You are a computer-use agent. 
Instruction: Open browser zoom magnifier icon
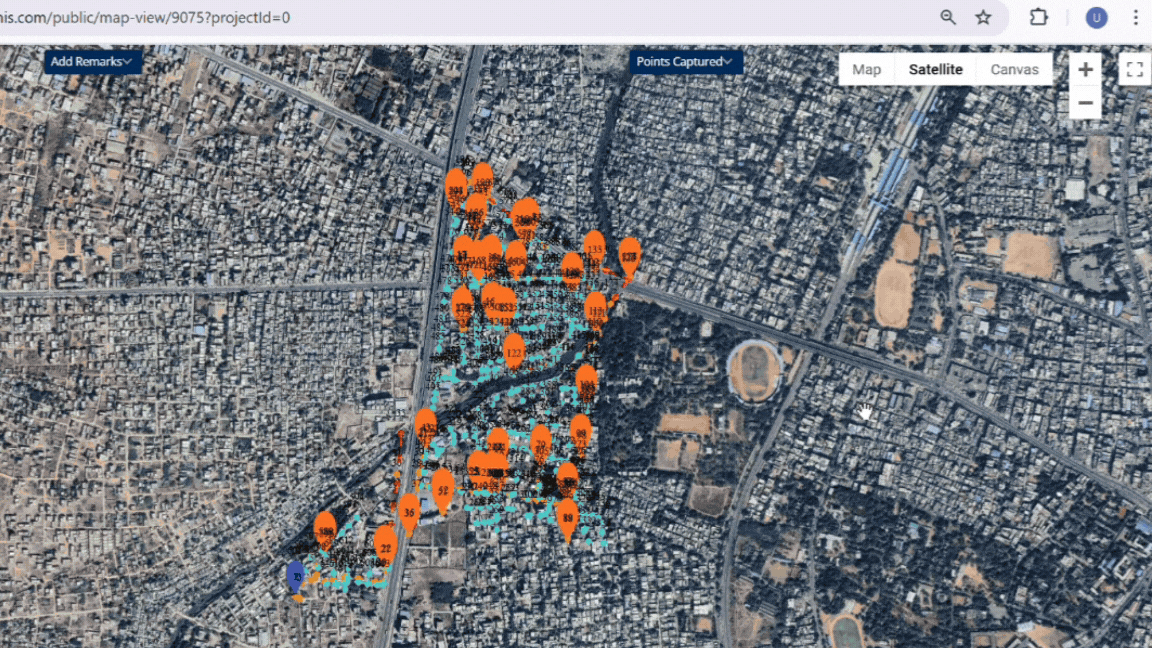pyautogui.click(x=948, y=17)
